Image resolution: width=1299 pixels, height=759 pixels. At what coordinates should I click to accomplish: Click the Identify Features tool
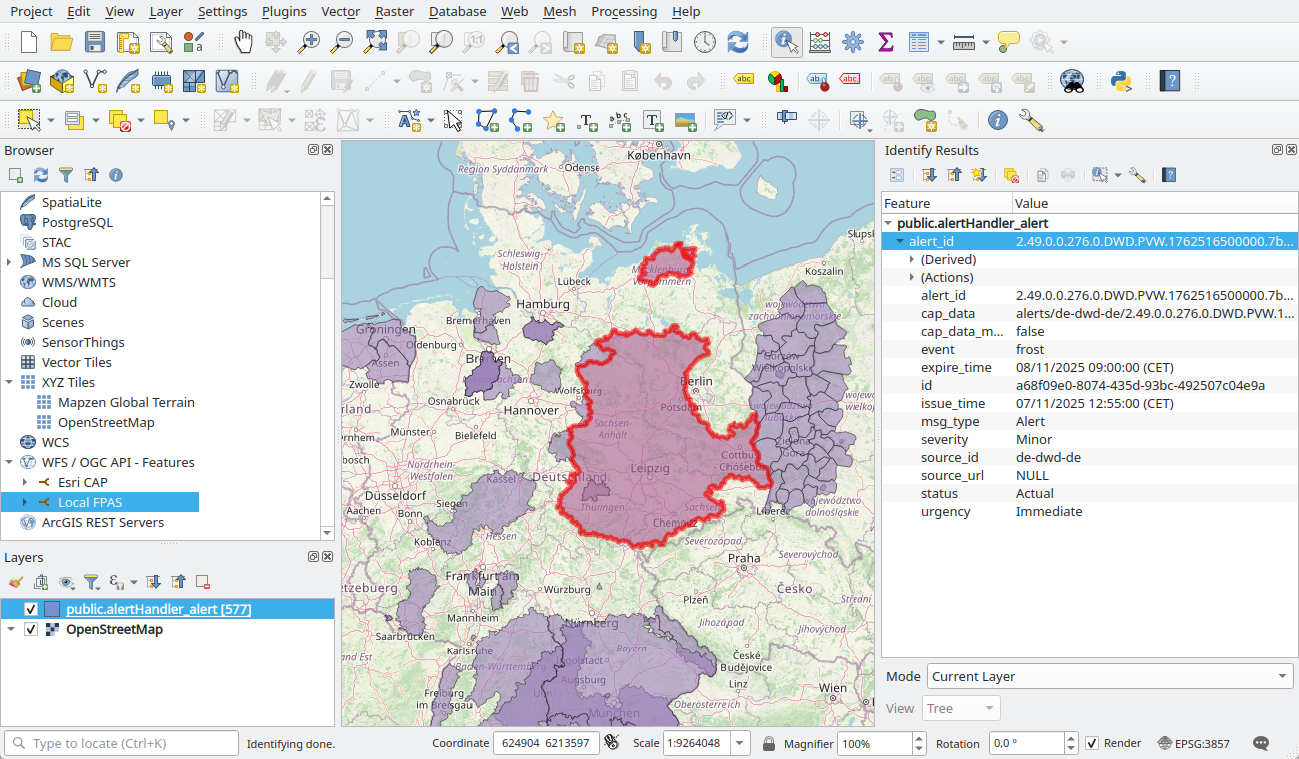[787, 42]
